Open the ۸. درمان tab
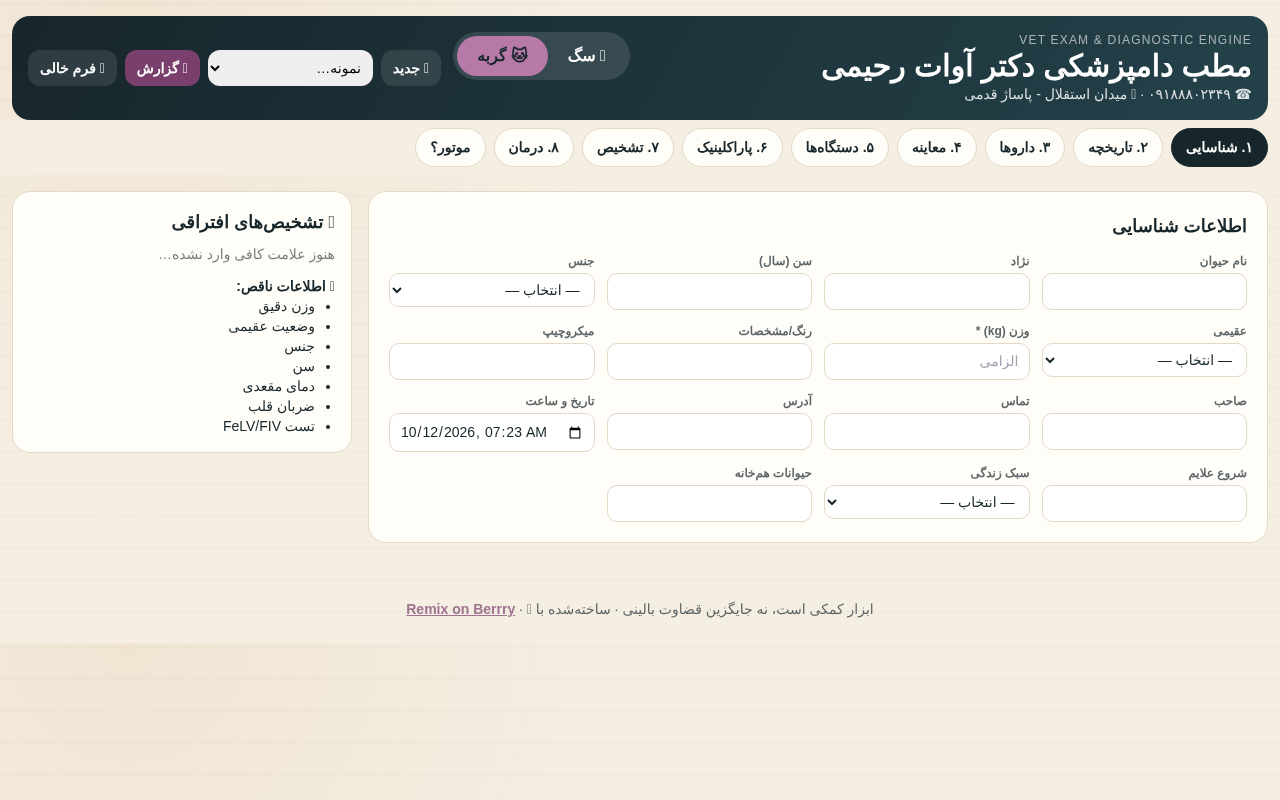The width and height of the screenshot is (1280, 800). 534,147
